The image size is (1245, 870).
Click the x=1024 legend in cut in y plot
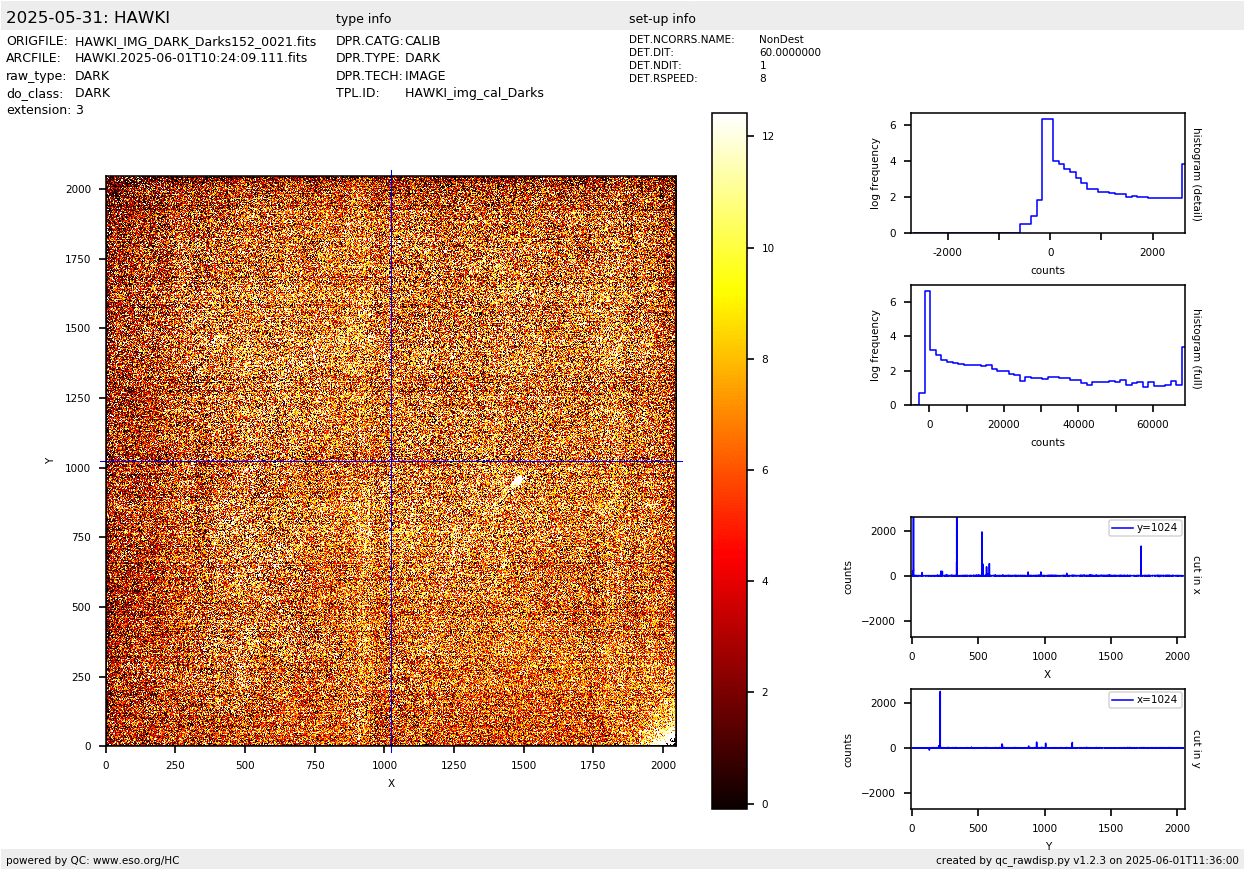(x=1145, y=700)
